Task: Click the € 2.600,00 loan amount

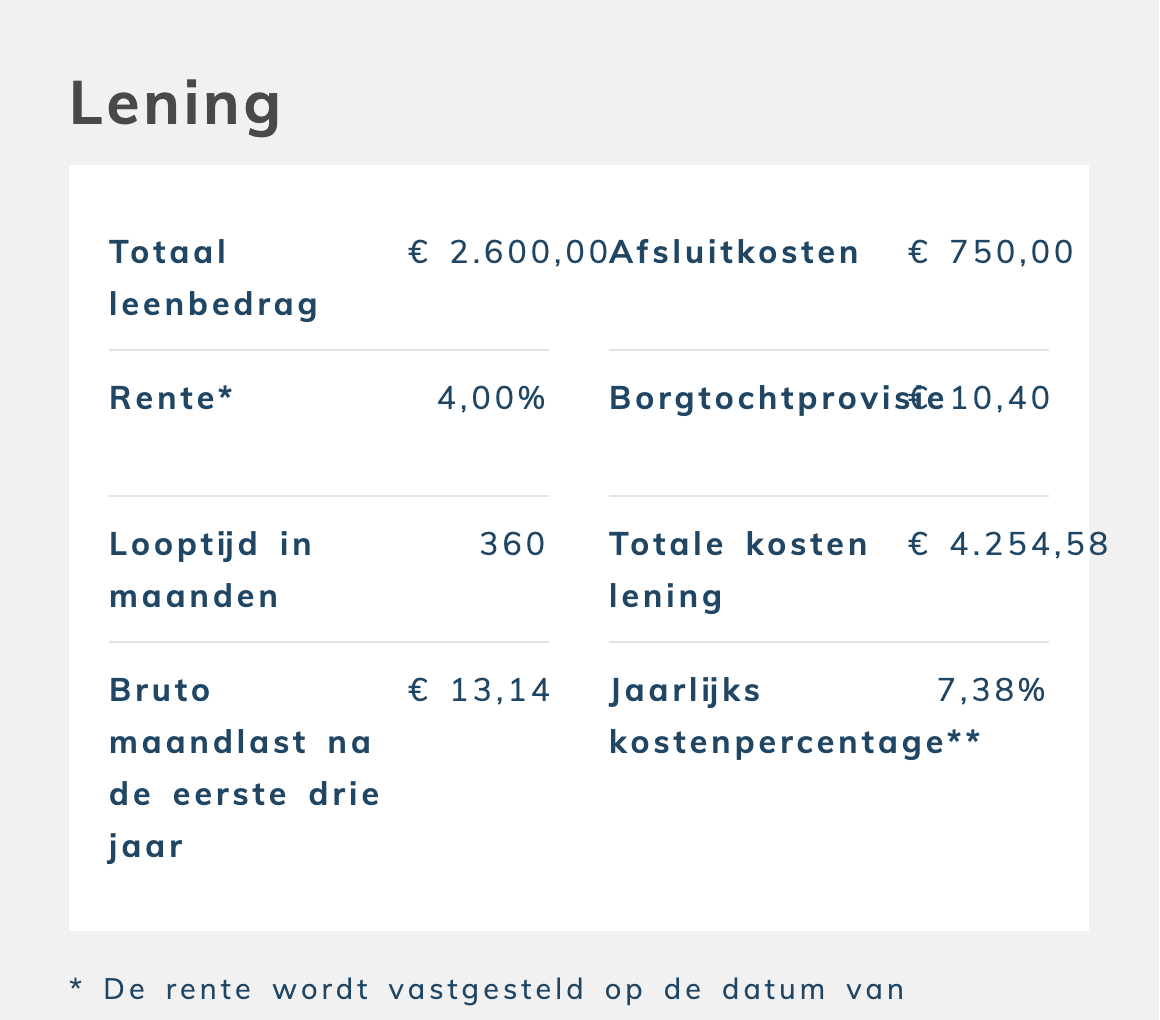Action: 508,252
